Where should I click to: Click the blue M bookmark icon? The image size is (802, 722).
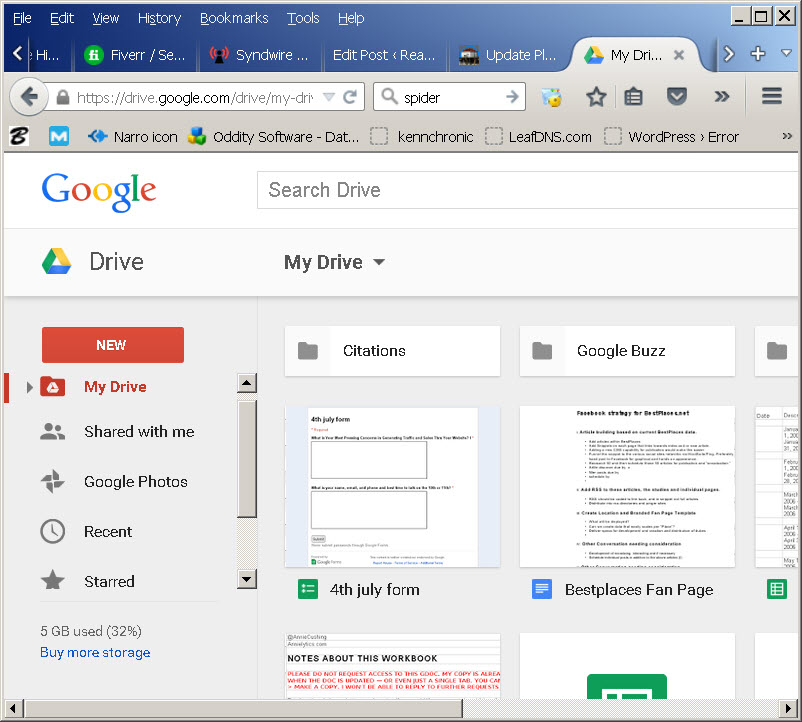(x=59, y=137)
